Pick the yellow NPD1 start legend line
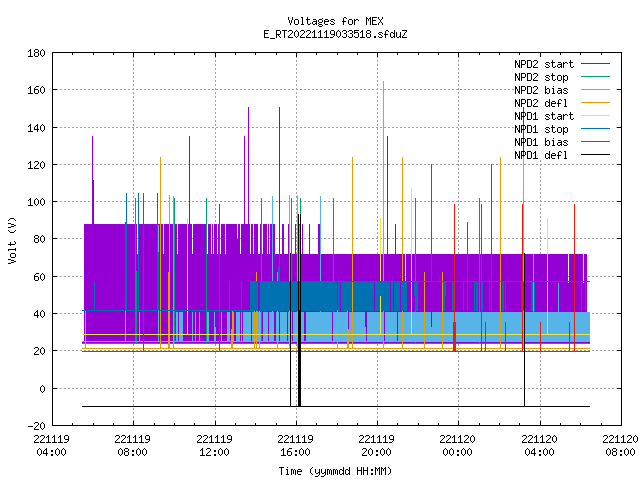640x480 pixels. click(595, 116)
